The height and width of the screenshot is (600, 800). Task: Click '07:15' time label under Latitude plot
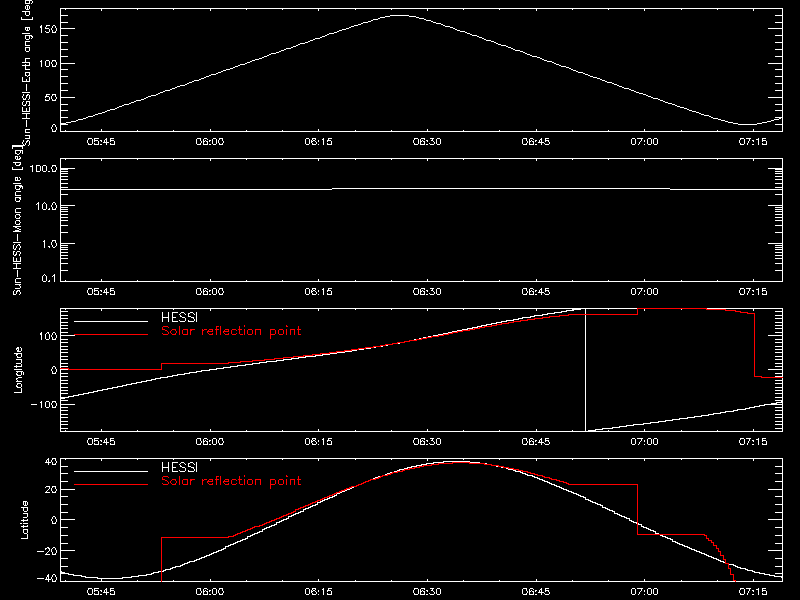[753, 592]
